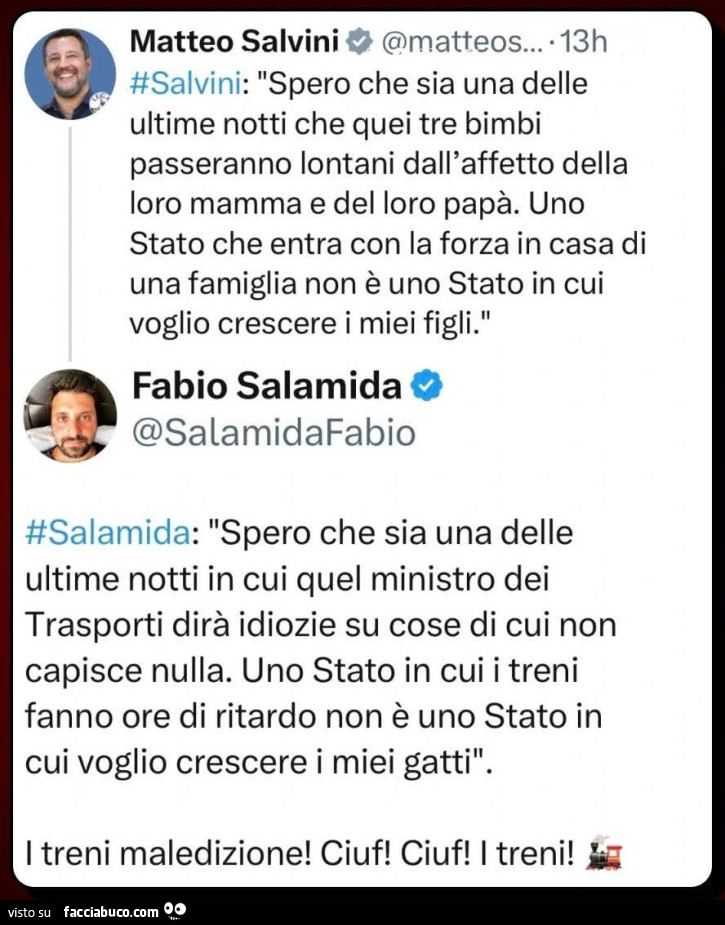Click the facciabuco.com wordmark in the footer
Viewport: 725px width, 925px height.
click(110, 911)
